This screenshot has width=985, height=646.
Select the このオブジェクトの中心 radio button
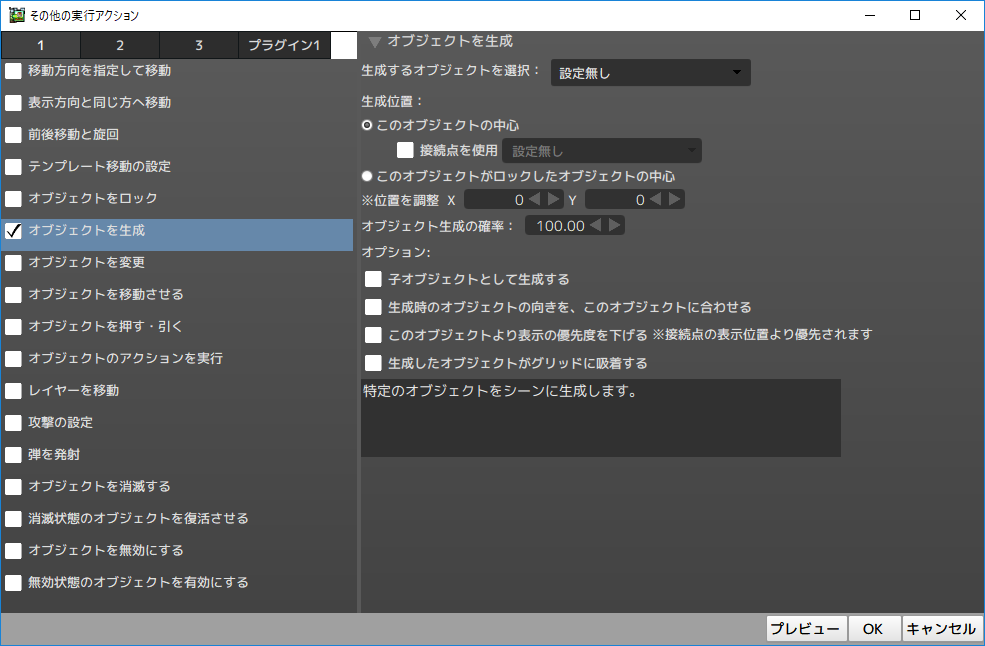point(367,125)
